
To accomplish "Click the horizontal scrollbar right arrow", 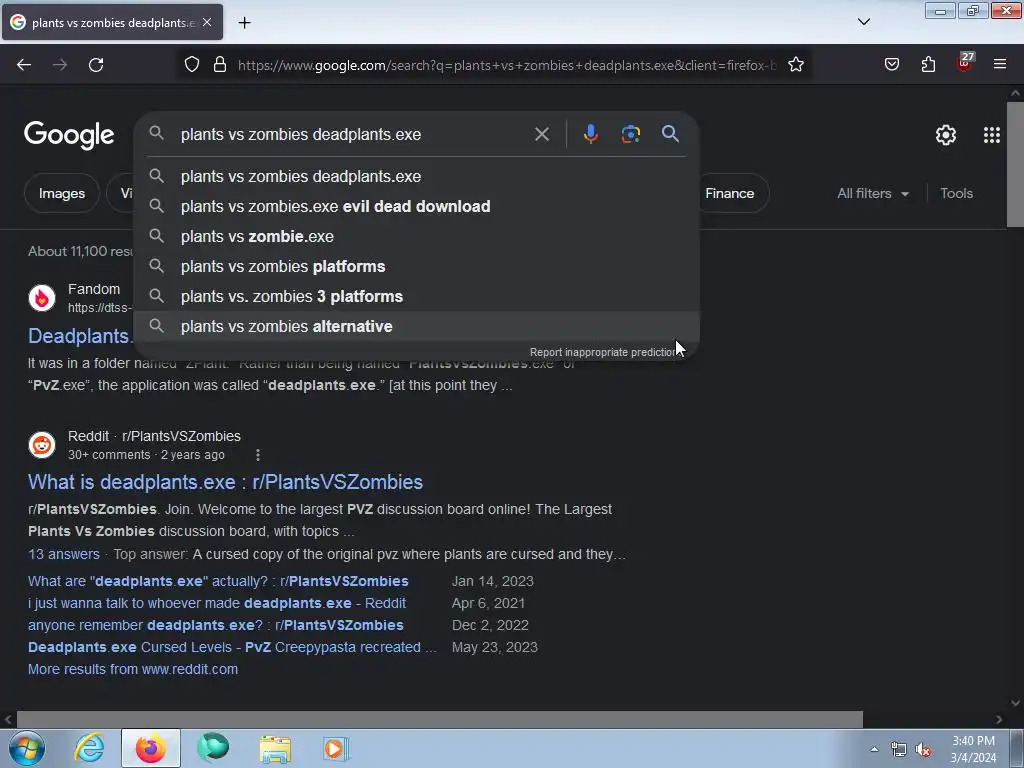I will pos(999,720).
